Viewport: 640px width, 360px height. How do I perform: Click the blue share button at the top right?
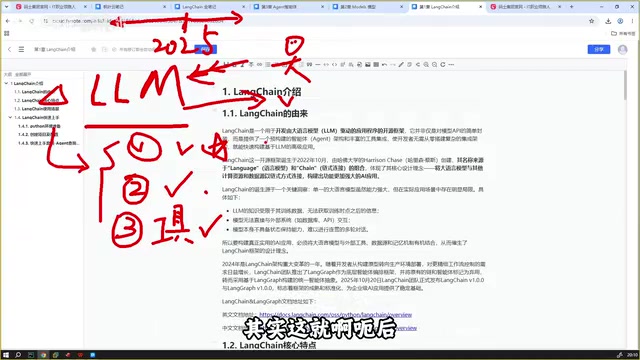(x=599, y=49)
